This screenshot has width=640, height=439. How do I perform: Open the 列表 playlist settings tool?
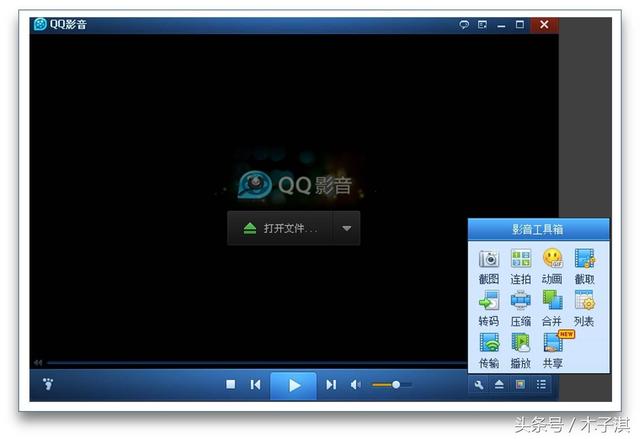[584, 309]
